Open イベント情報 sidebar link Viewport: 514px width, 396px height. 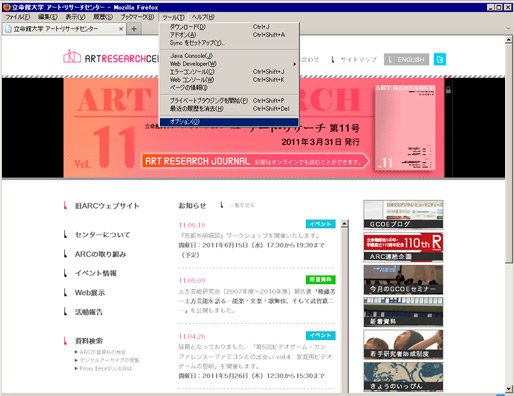(x=96, y=273)
